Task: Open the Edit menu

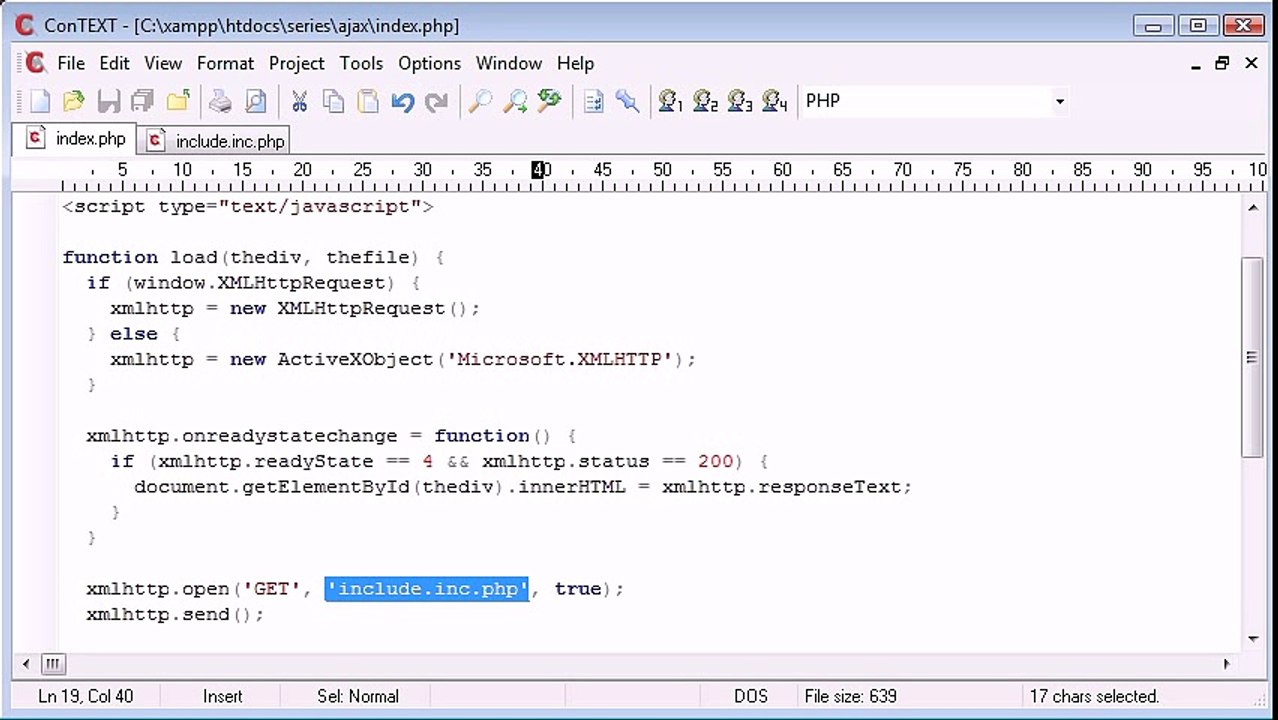Action: [x=114, y=63]
